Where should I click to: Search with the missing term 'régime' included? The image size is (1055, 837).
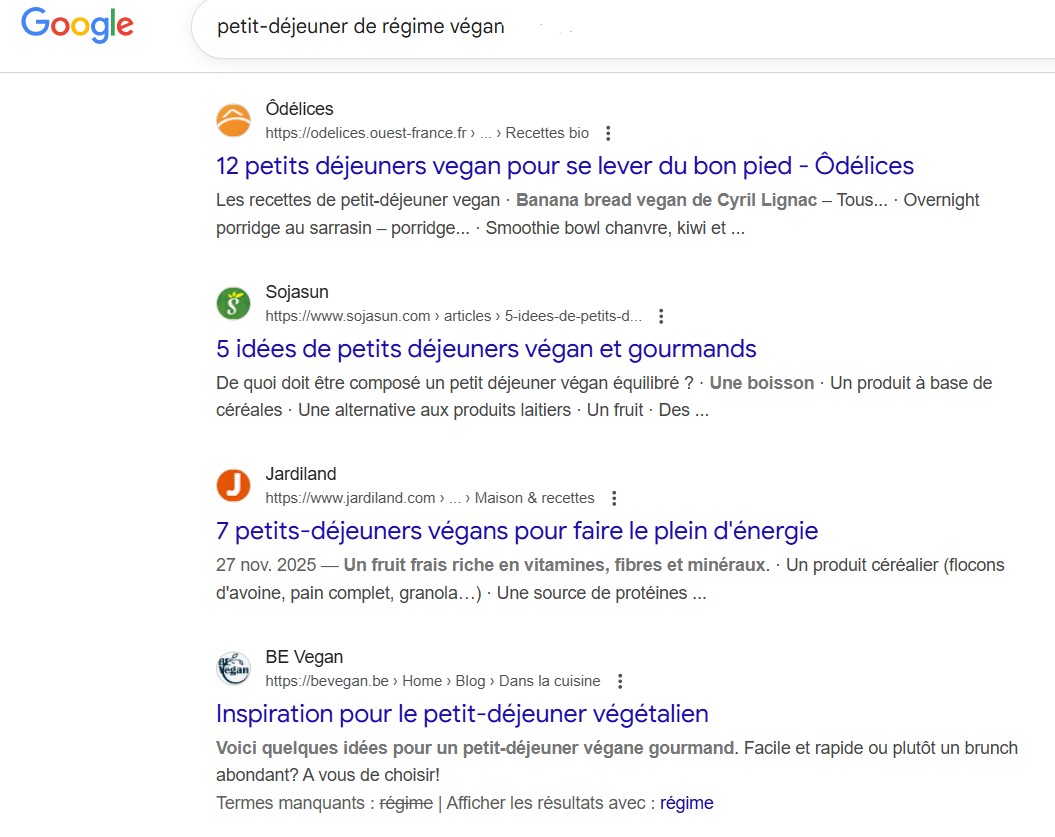point(689,802)
